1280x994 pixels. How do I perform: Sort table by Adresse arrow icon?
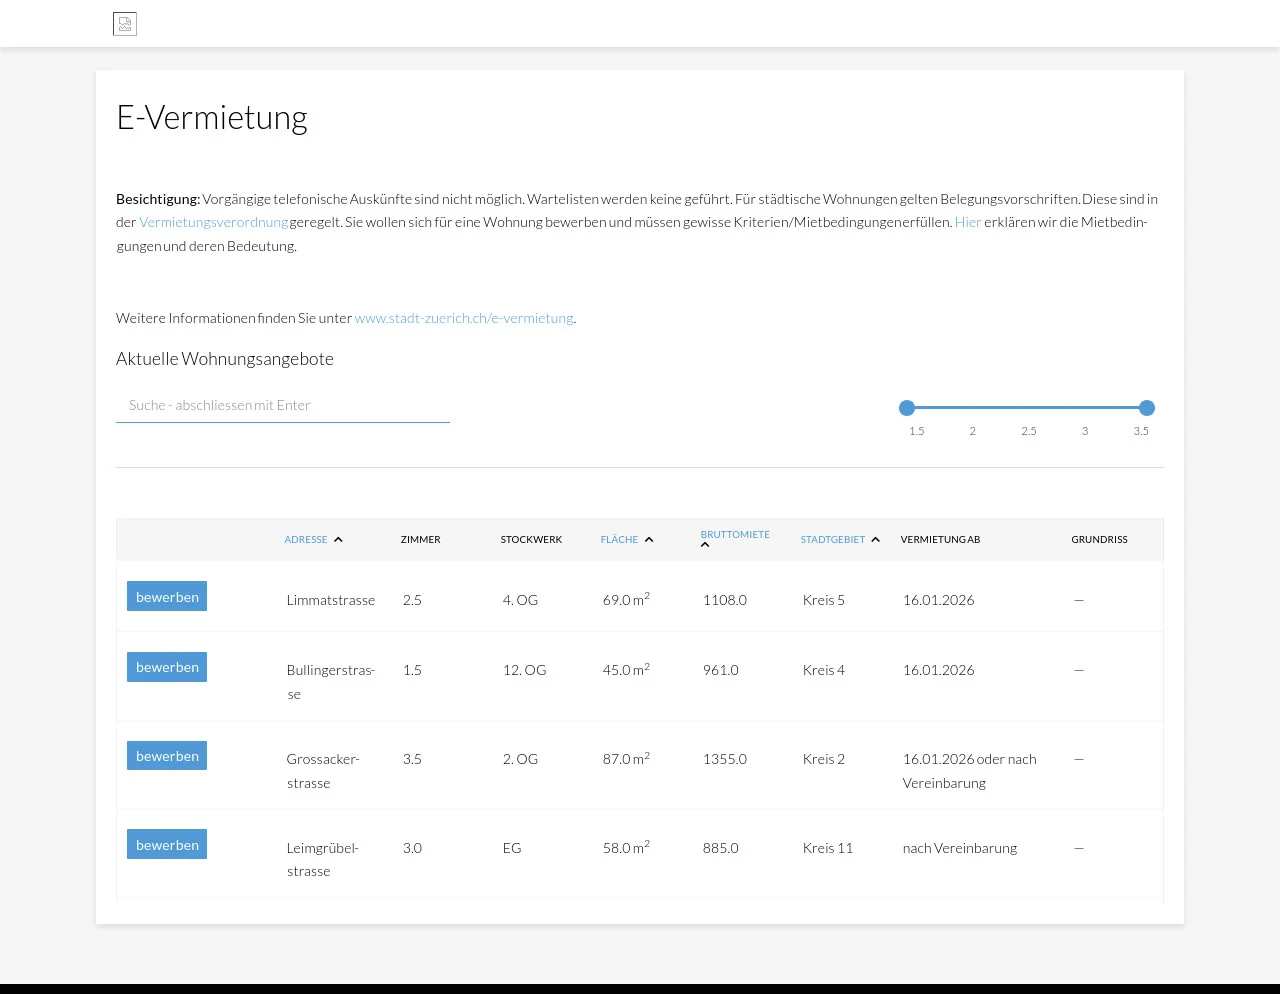(x=338, y=540)
